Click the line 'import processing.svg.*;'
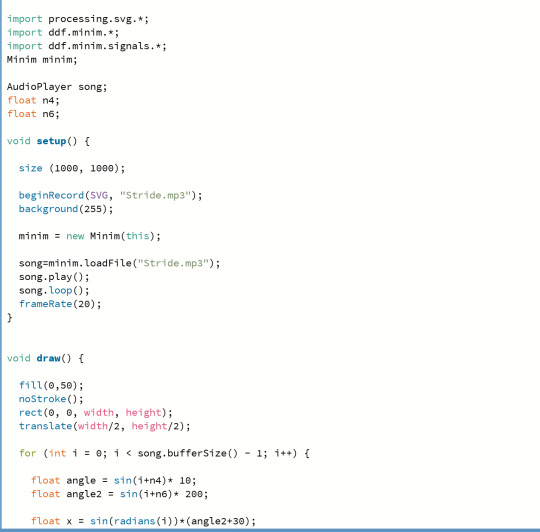The width and height of the screenshot is (540, 532). 78,19
